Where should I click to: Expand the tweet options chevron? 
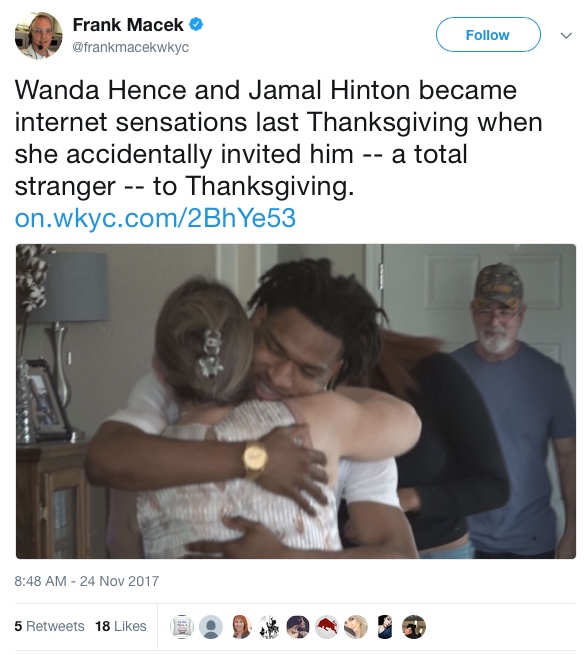(x=566, y=35)
